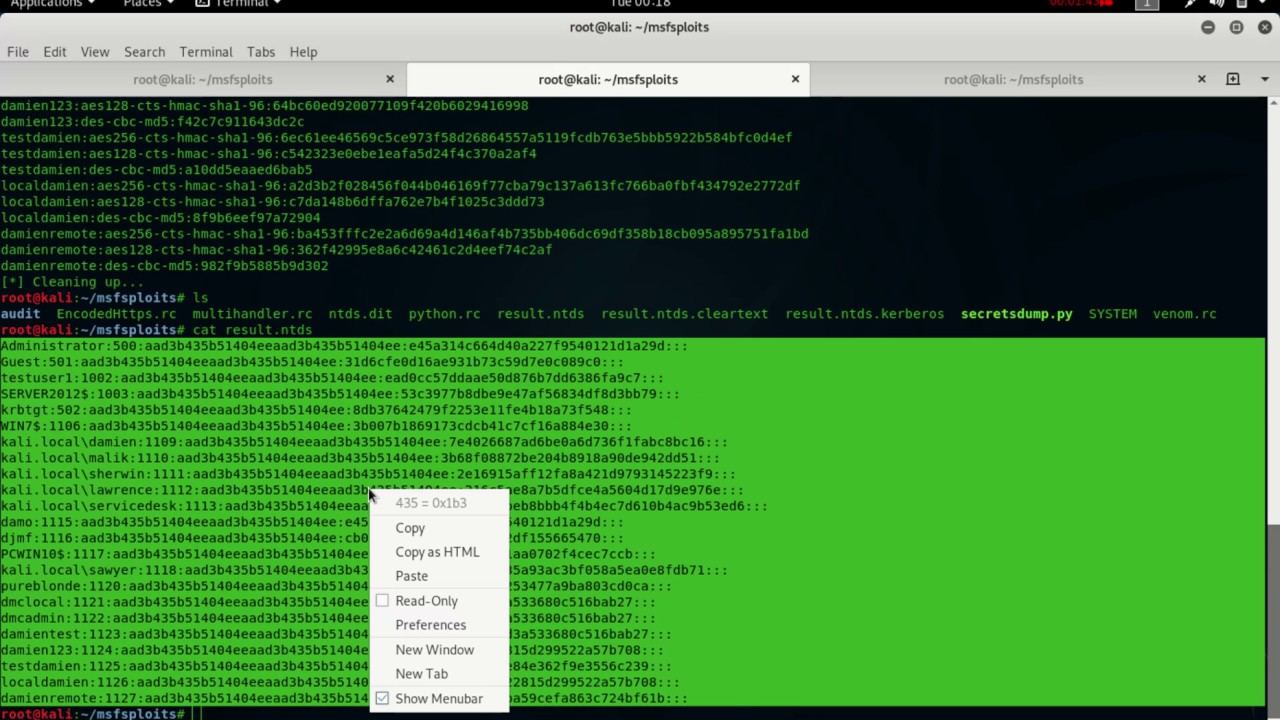Click the result.ntds.cleartext filename

click(684, 314)
